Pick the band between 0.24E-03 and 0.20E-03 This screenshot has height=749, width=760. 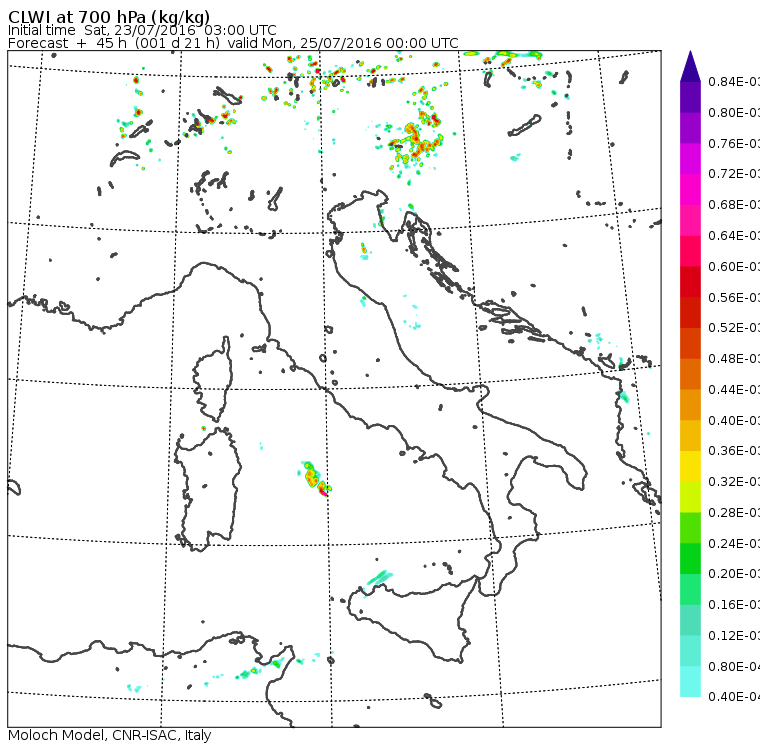690,559
